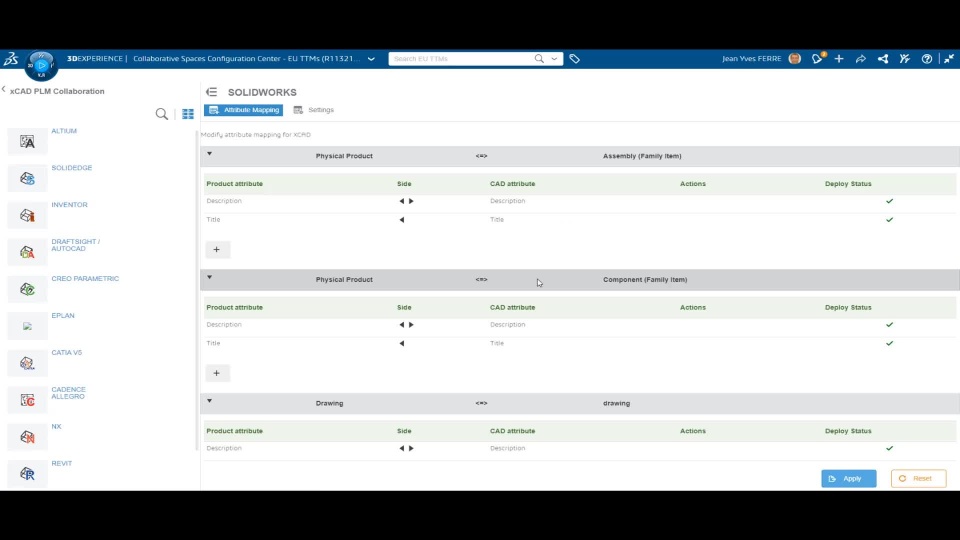Viewport: 960px width, 540px height.
Task: Toggle right arrow for Drawing Description row
Action: tap(411, 449)
